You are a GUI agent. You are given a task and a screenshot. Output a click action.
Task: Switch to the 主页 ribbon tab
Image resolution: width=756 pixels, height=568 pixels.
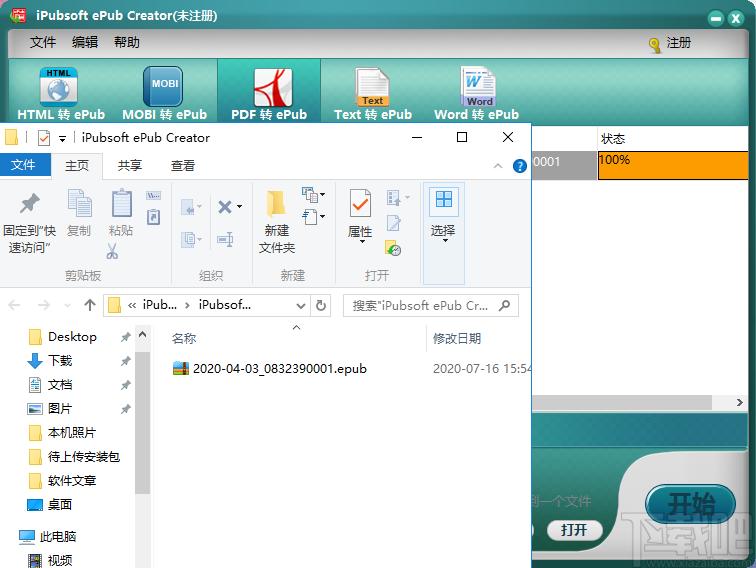(77, 165)
